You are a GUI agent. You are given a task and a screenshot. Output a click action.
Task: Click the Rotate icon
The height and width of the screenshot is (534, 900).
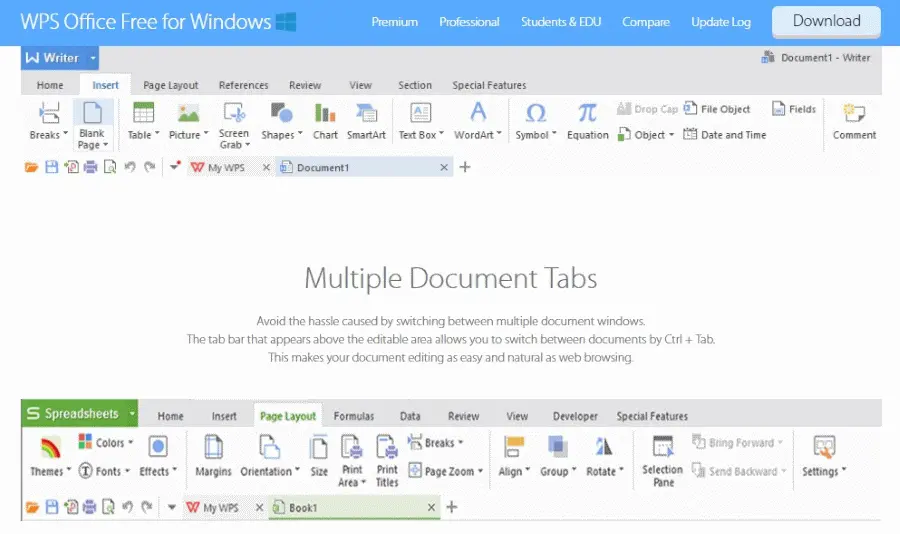pyautogui.click(x=603, y=447)
